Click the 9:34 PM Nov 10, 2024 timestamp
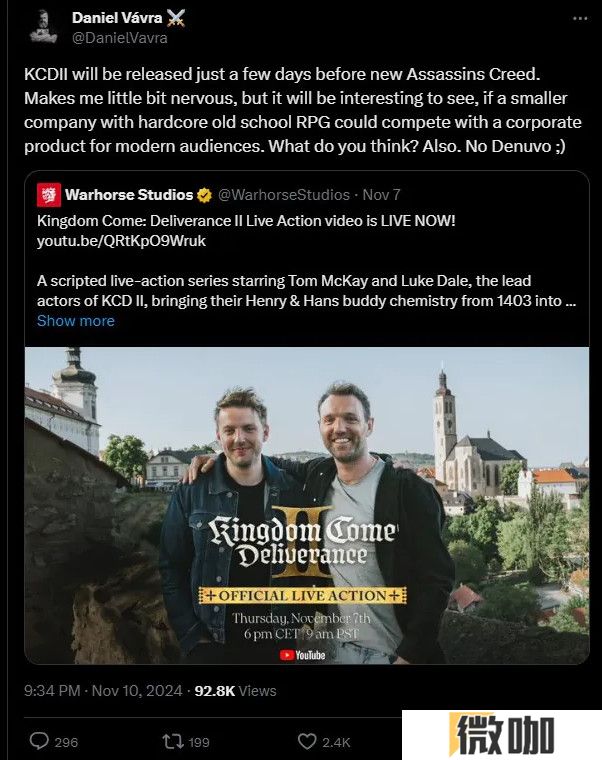The width and height of the screenshot is (602, 760). tap(103, 691)
